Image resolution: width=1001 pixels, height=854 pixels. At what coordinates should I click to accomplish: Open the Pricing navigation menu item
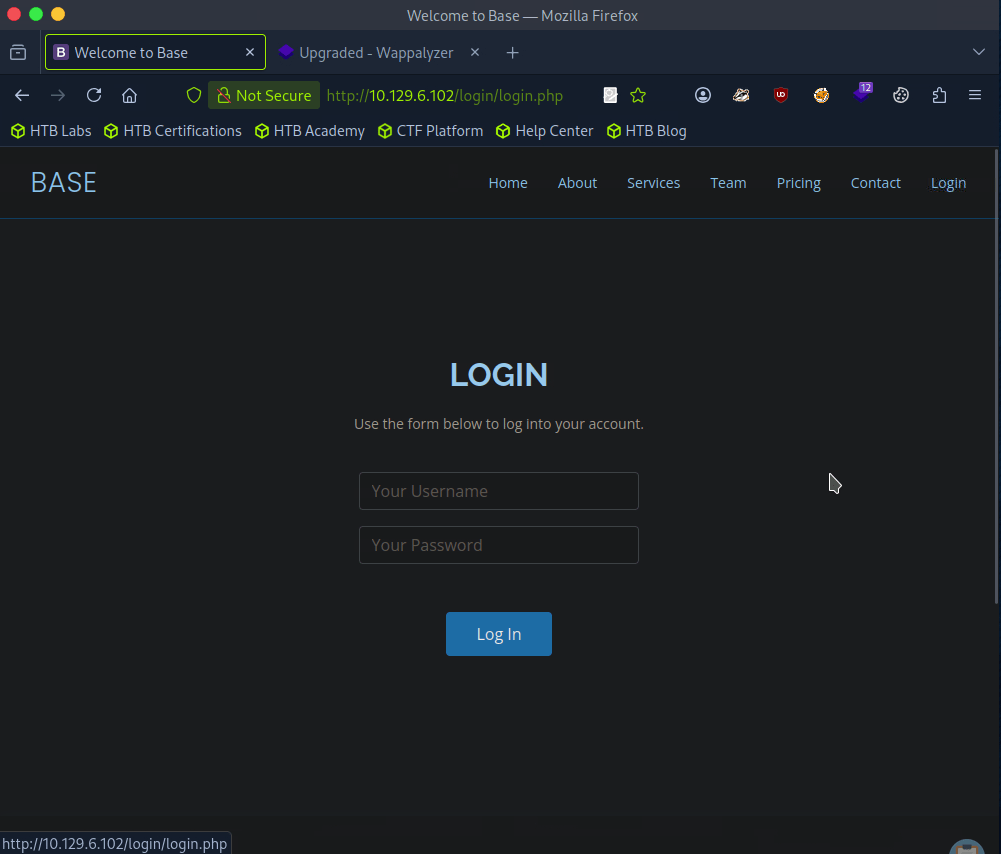[798, 183]
